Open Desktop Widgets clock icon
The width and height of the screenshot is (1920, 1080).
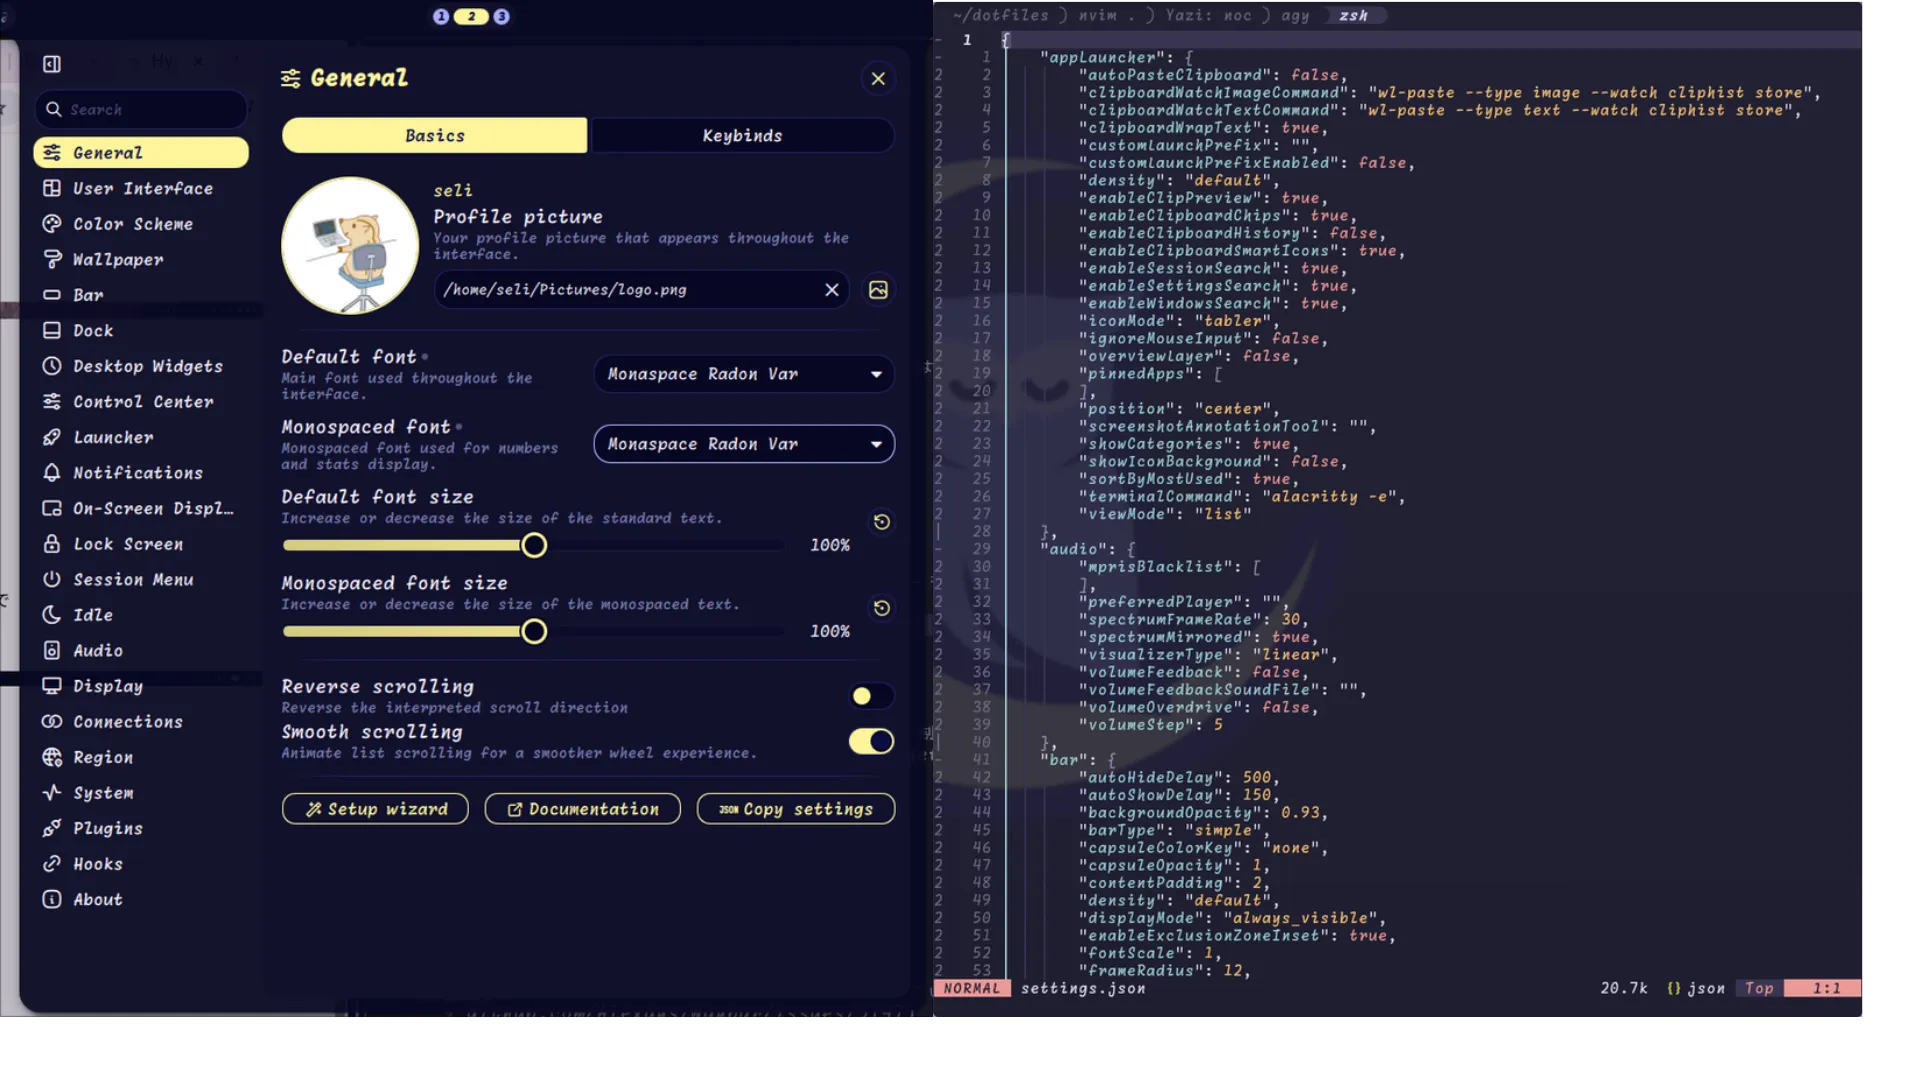pyautogui.click(x=52, y=366)
